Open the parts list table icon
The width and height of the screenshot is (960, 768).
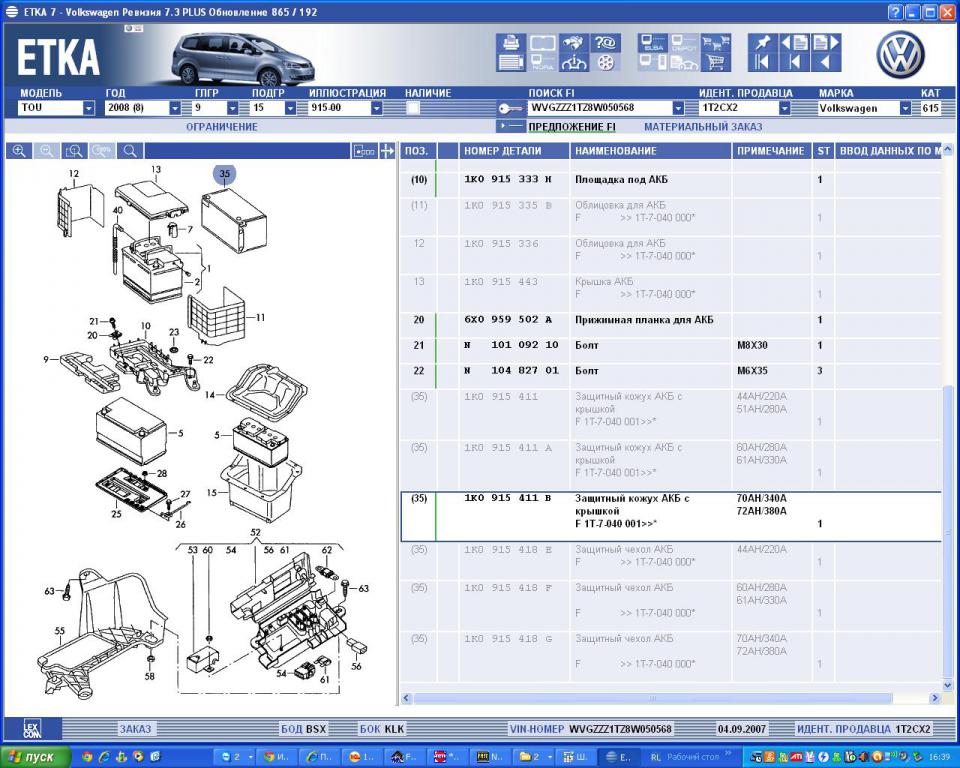pyautogui.click(x=511, y=62)
